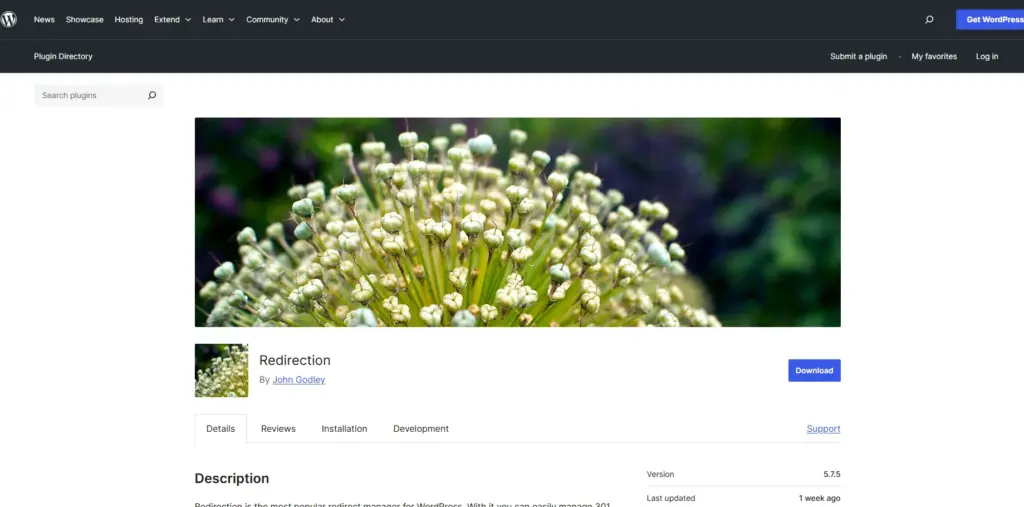Viewport: 1024px width, 507px height.
Task: Open the Development tab
Action: tap(421, 428)
